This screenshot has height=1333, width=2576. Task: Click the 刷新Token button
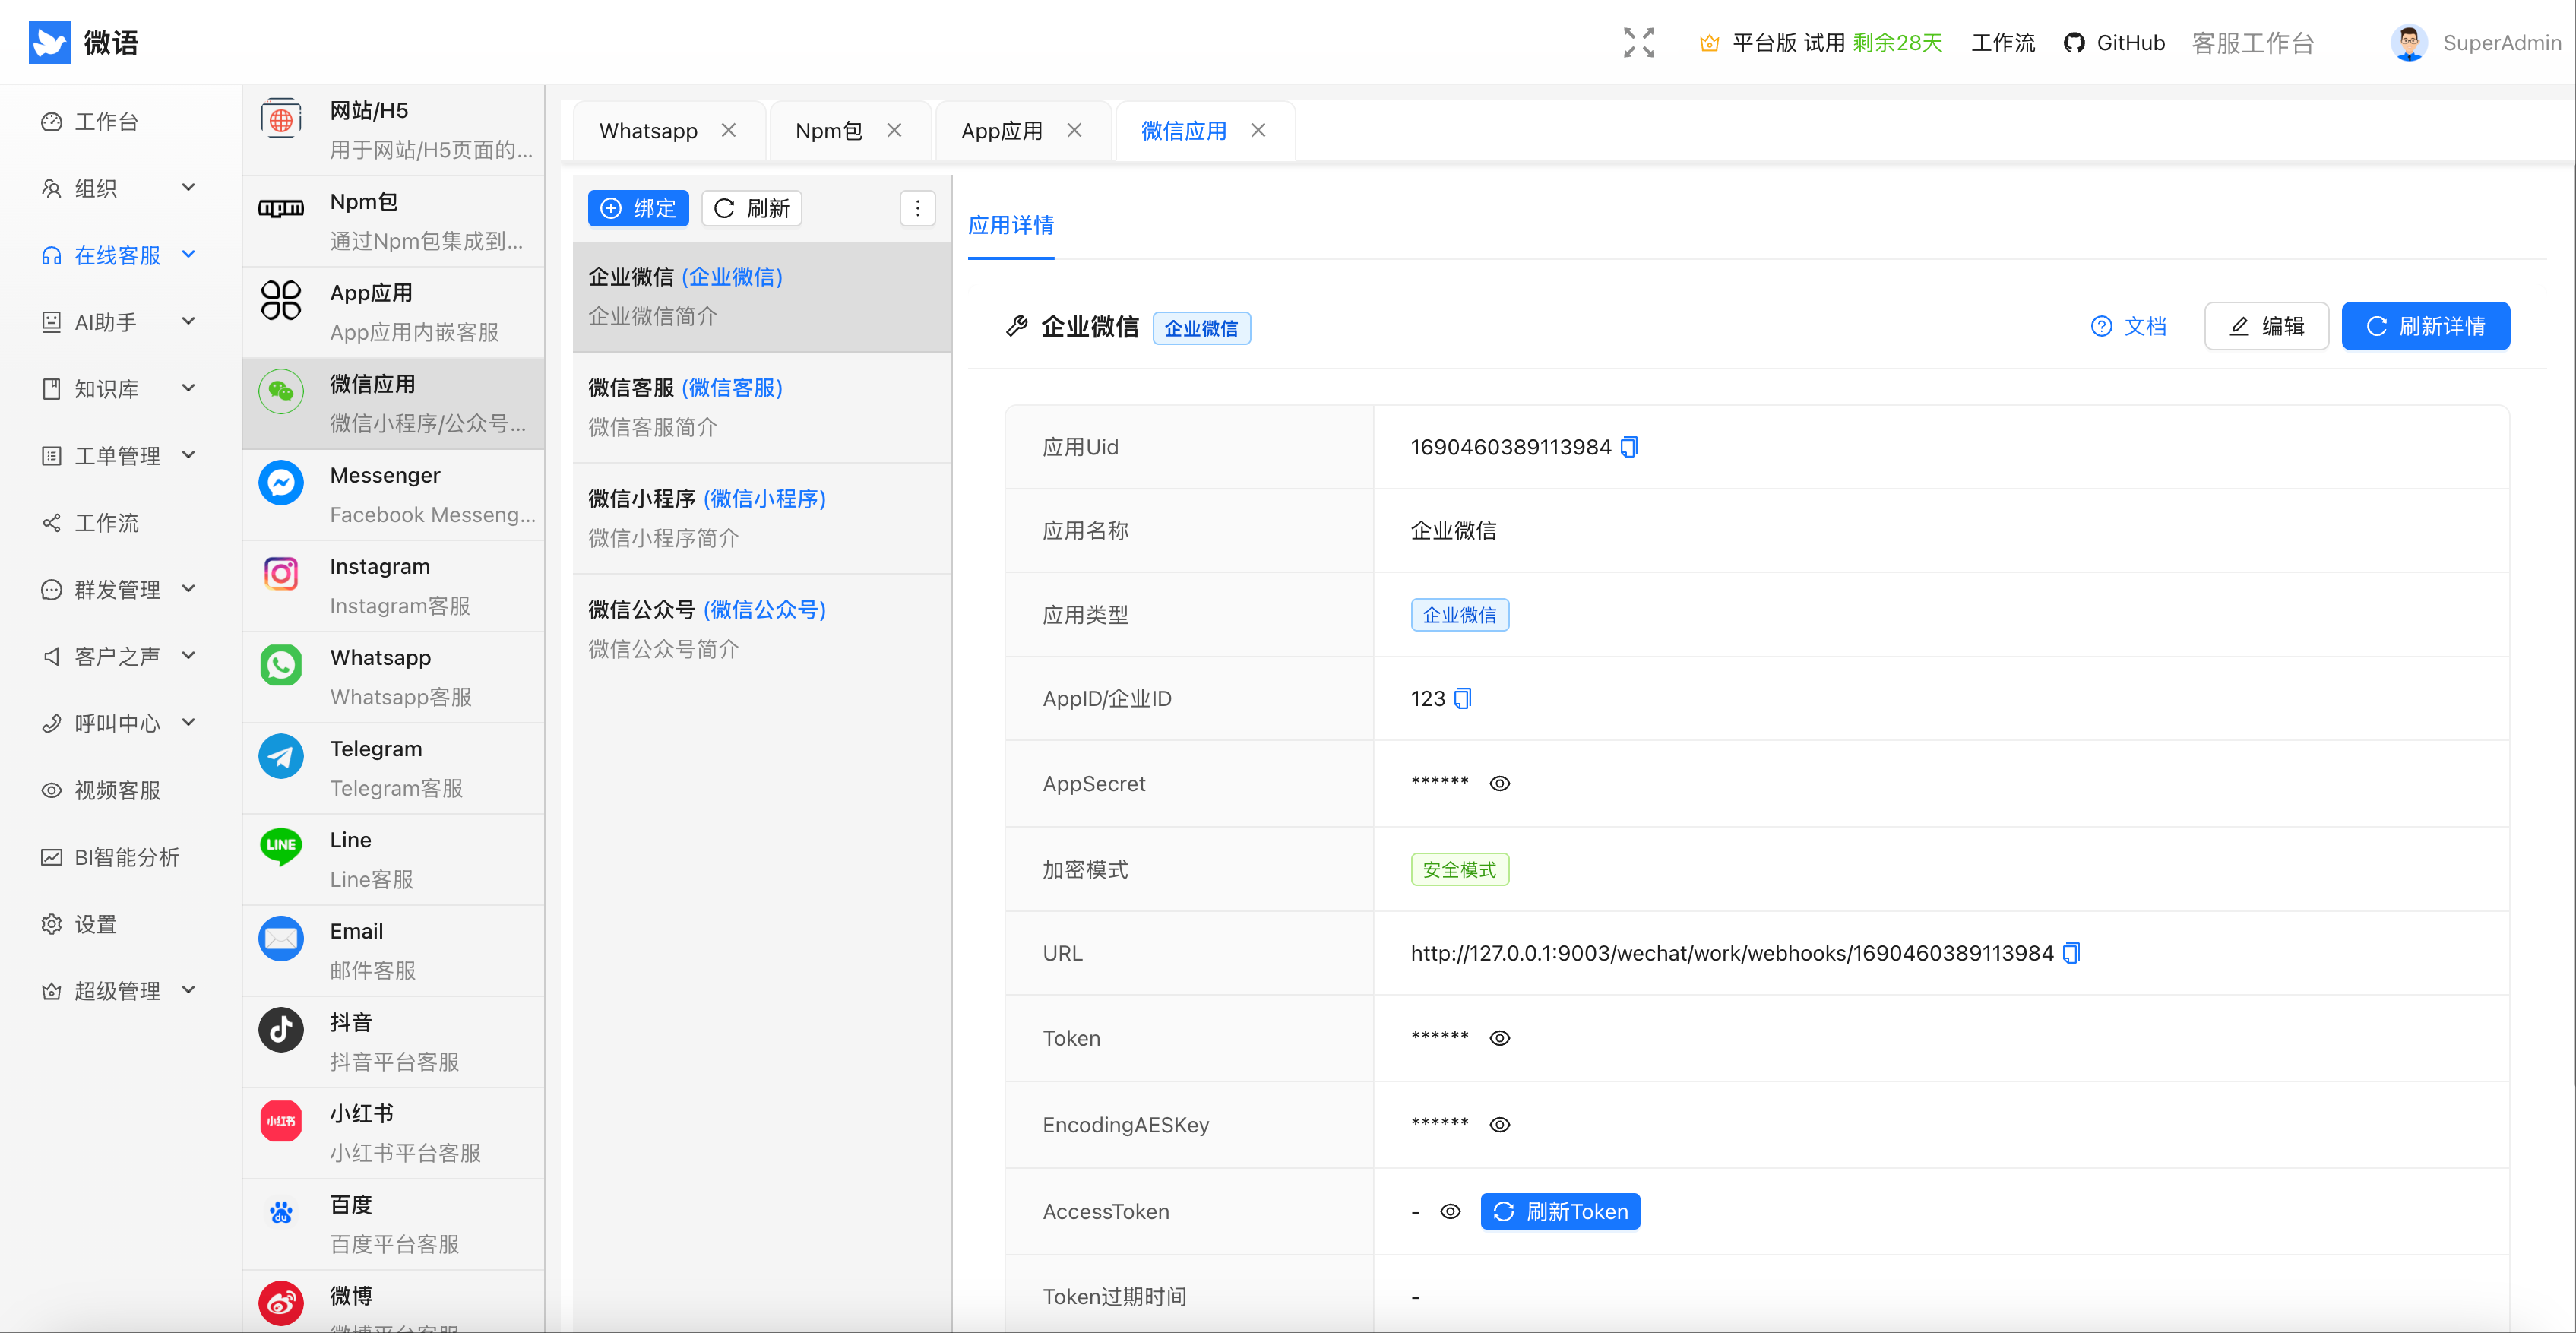click(x=1560, y=1211)
